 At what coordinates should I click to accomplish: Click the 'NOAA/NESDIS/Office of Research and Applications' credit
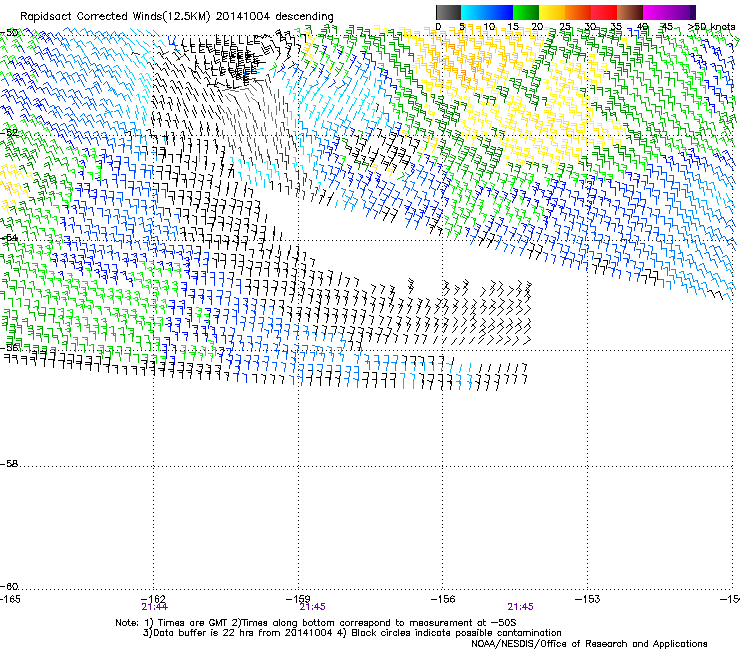click(x=589, y=644)
